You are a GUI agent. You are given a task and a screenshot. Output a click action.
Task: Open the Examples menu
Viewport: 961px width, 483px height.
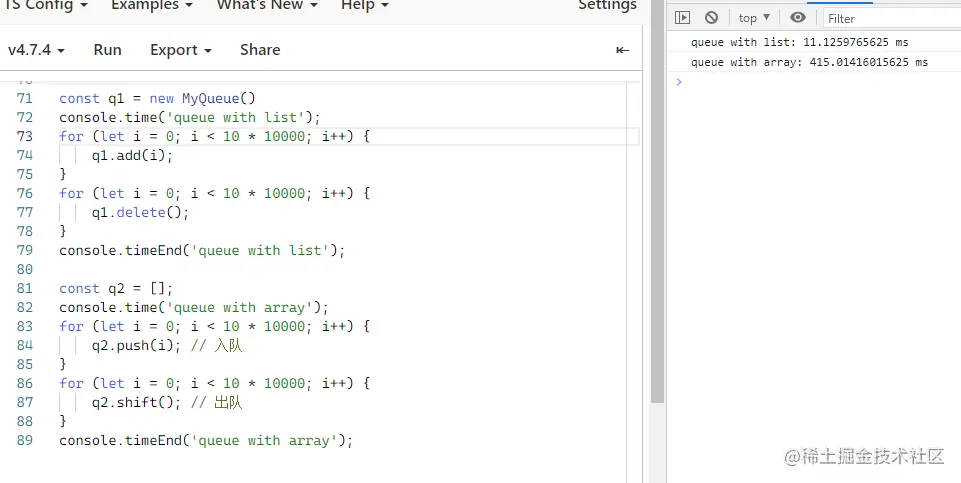[x=152, y=5]
